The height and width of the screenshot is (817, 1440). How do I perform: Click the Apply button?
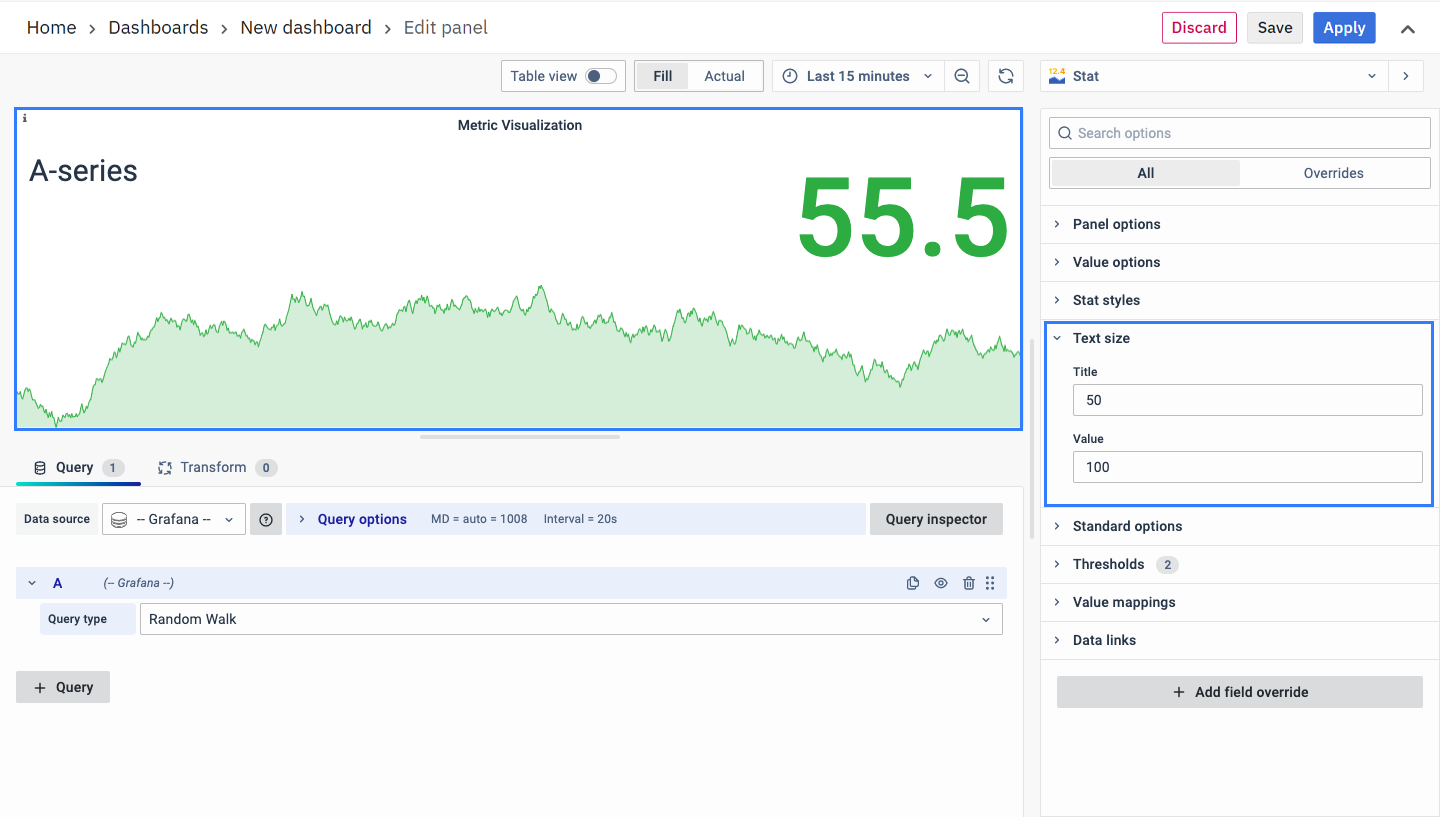pos(1344,28)
